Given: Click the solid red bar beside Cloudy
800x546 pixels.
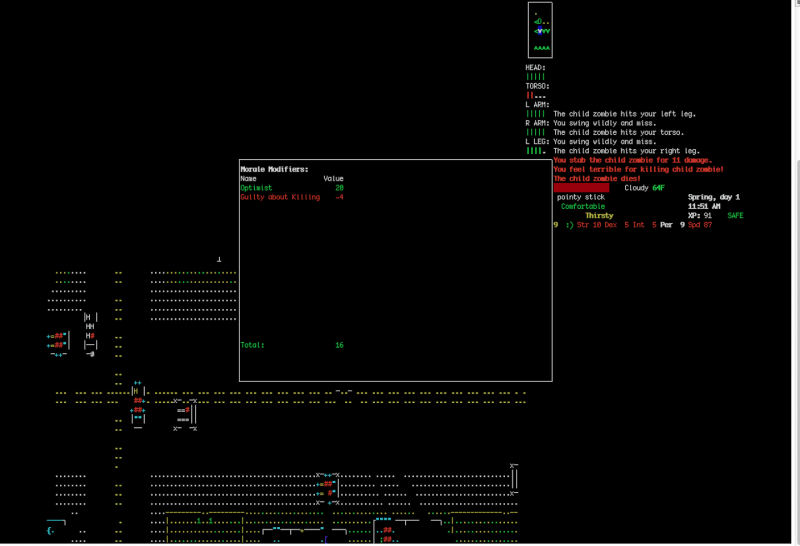Looking at the screenshot, I should click(581, 188).
